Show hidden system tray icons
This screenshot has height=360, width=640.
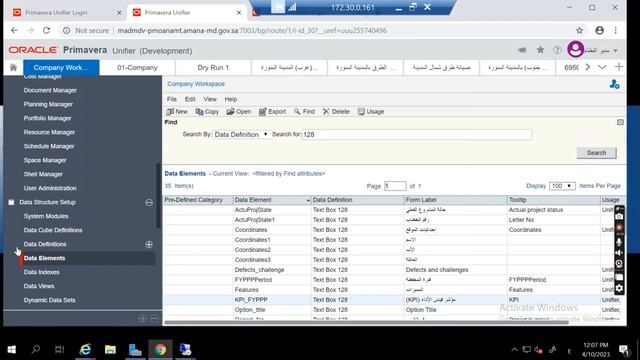[x=514, y=349]
